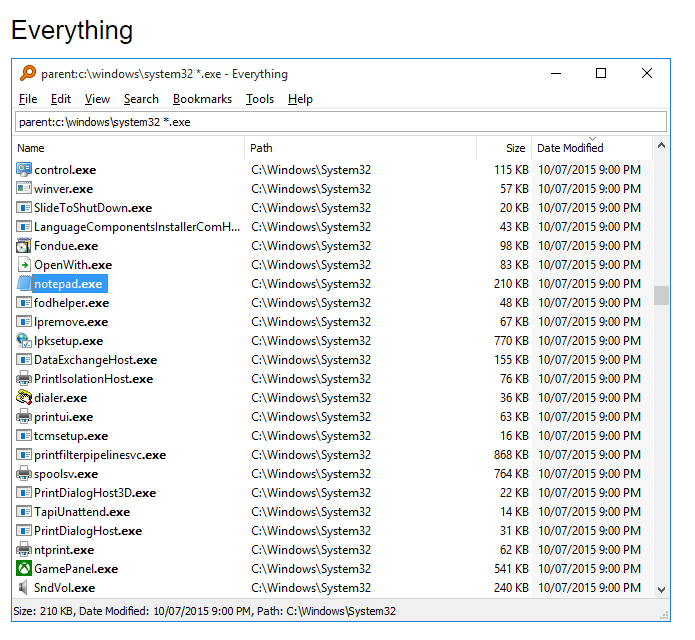
Task: Click the date modified of tcmsetup.exe
Action: pos(590,436)
